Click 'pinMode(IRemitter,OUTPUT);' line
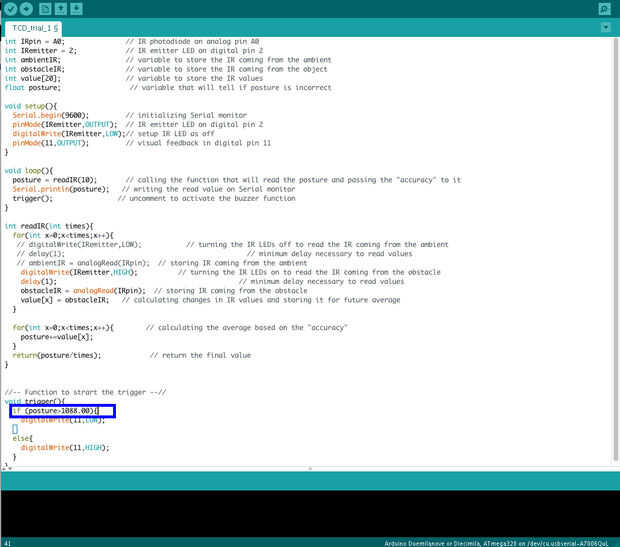This screenshot has height=547, width=620. (65, 125)
